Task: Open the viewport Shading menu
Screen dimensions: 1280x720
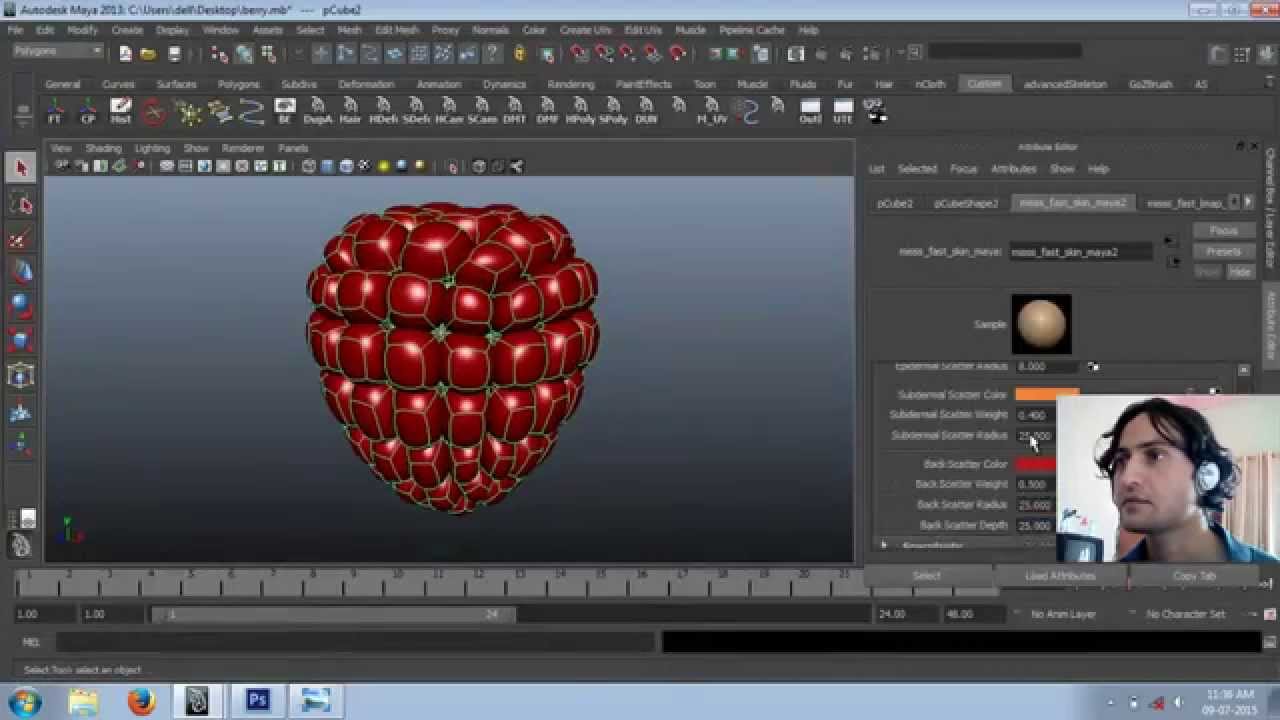Action: [103, 148]
